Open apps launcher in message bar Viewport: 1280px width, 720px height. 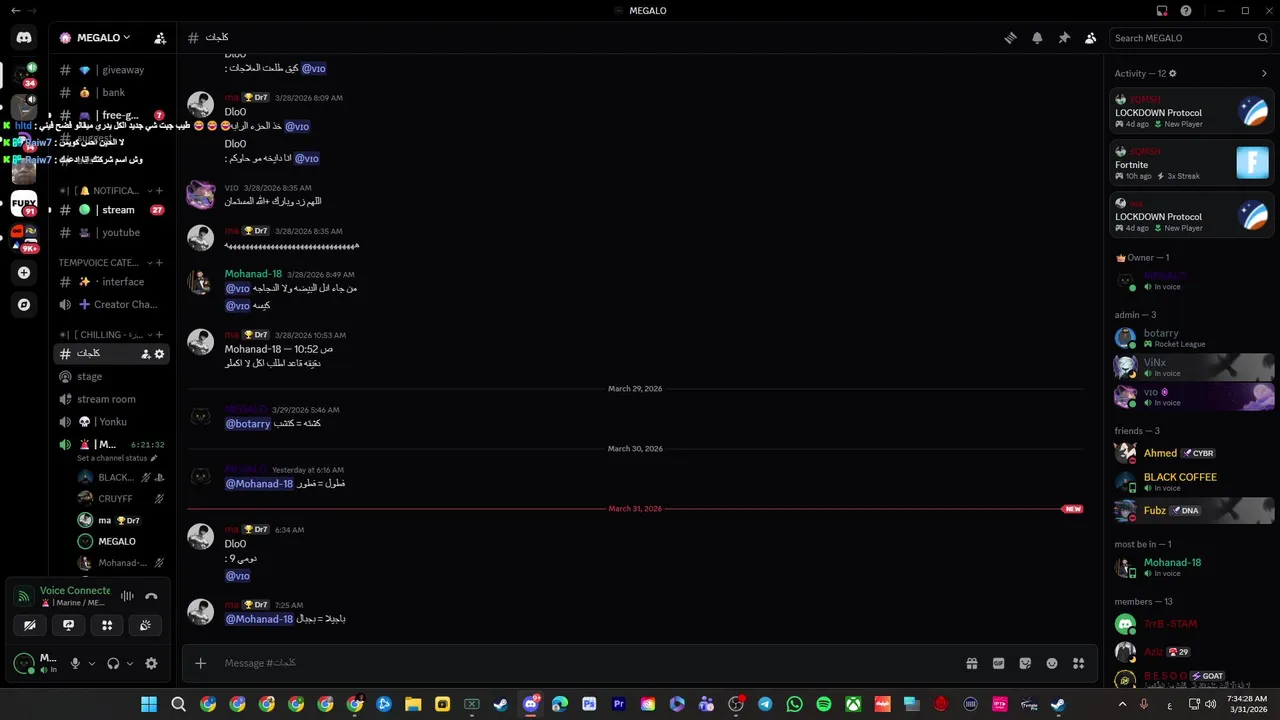pos(1079,663)
